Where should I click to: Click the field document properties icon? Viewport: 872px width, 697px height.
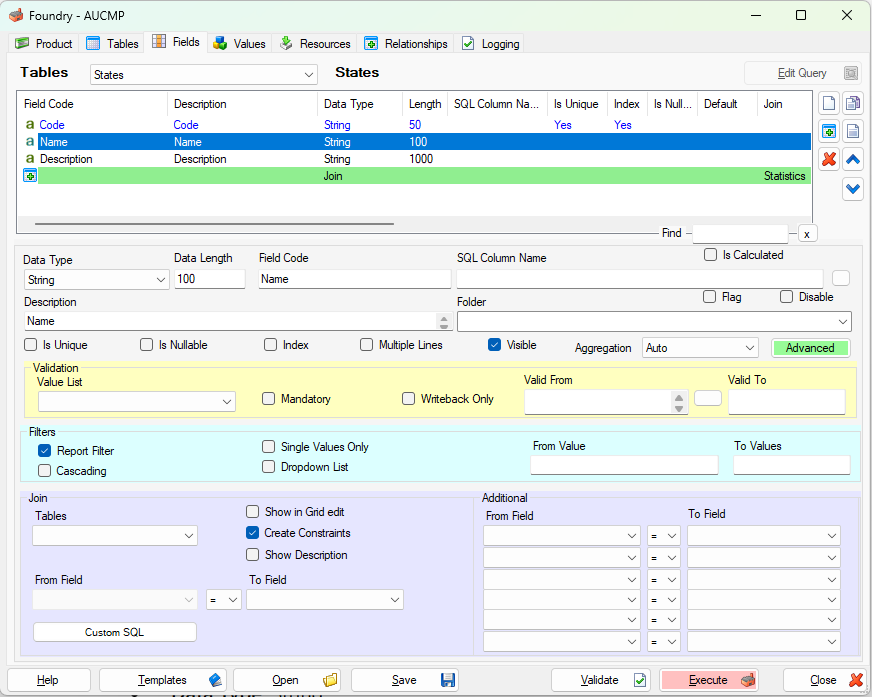pyautogui.click(x=853, y=132)
